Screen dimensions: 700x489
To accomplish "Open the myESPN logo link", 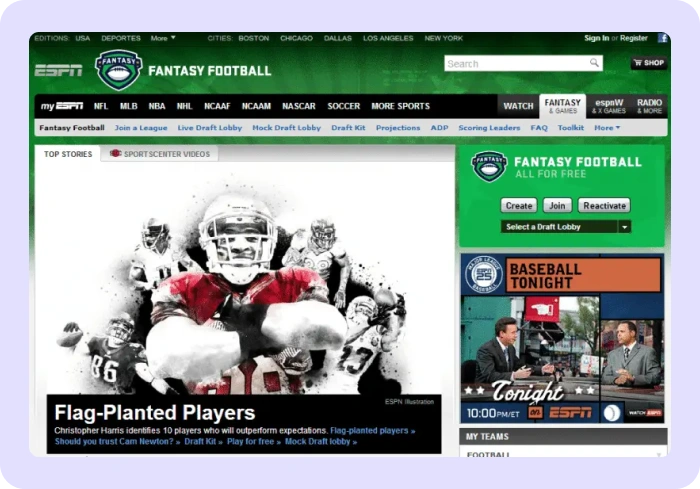I will click(x=62, y=106).
